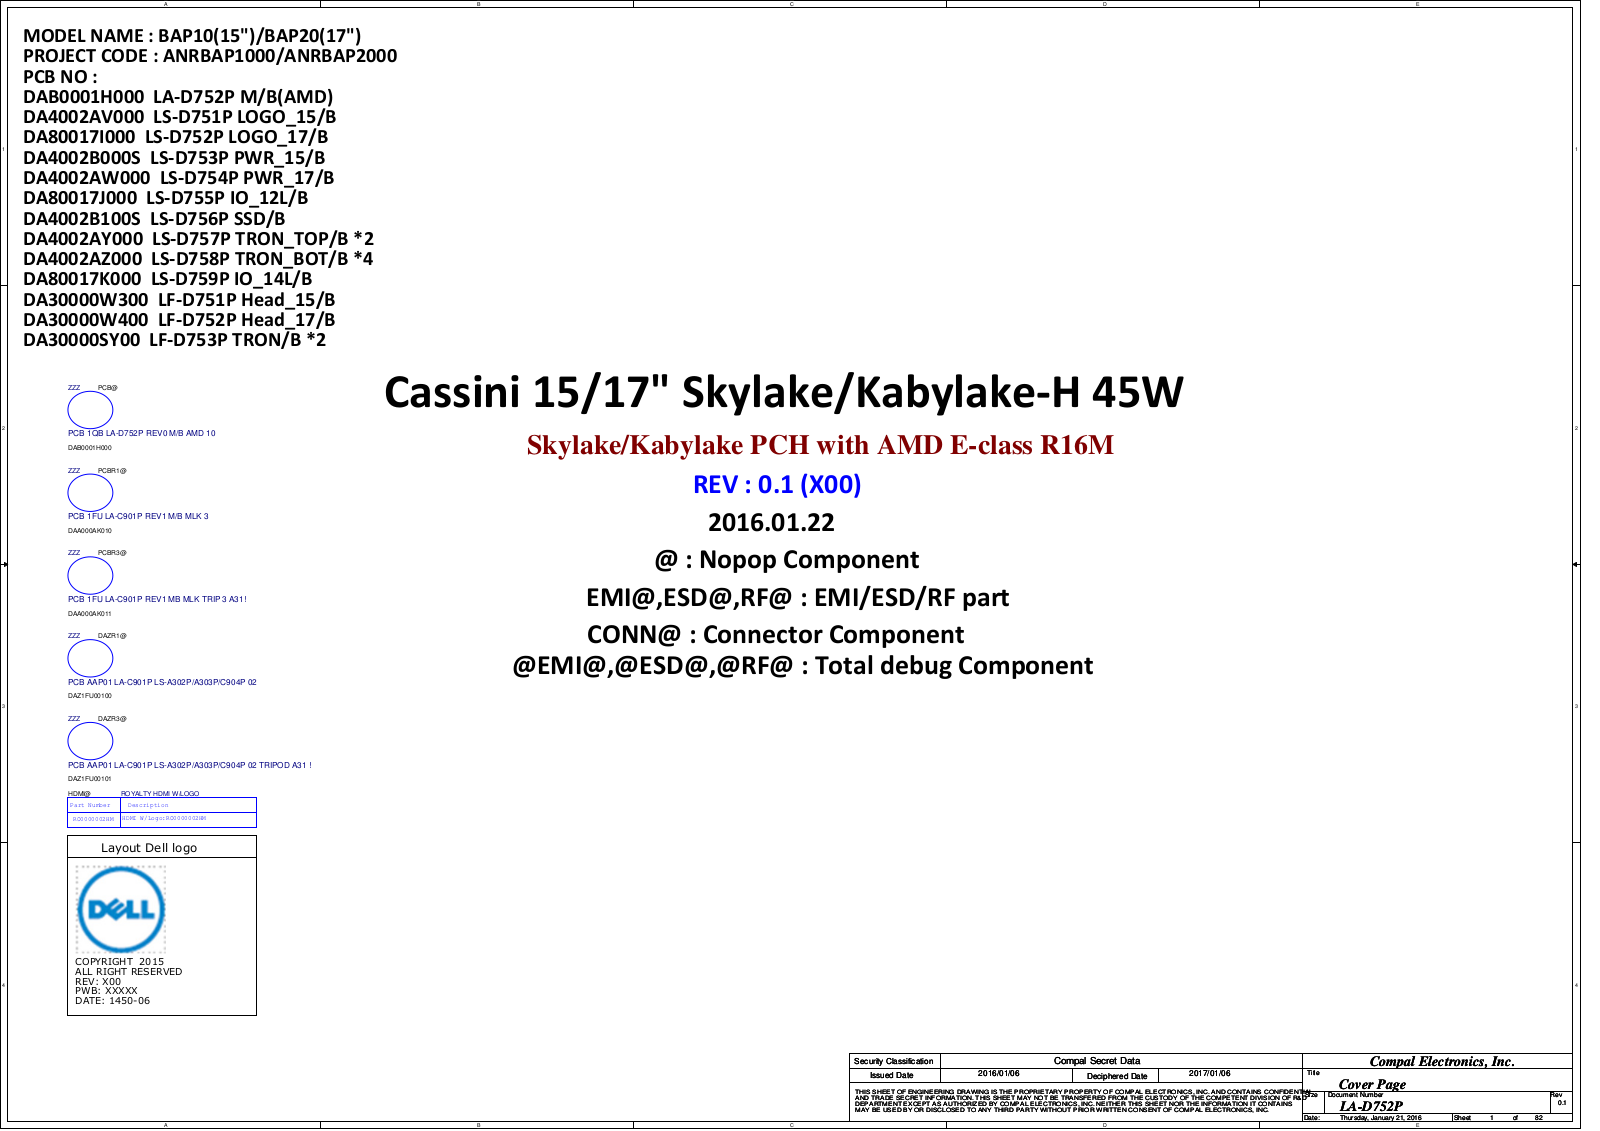
Task: Select line 'DA4002B100S LS-D756P SSD/B'
Action: tap(154, 219)
